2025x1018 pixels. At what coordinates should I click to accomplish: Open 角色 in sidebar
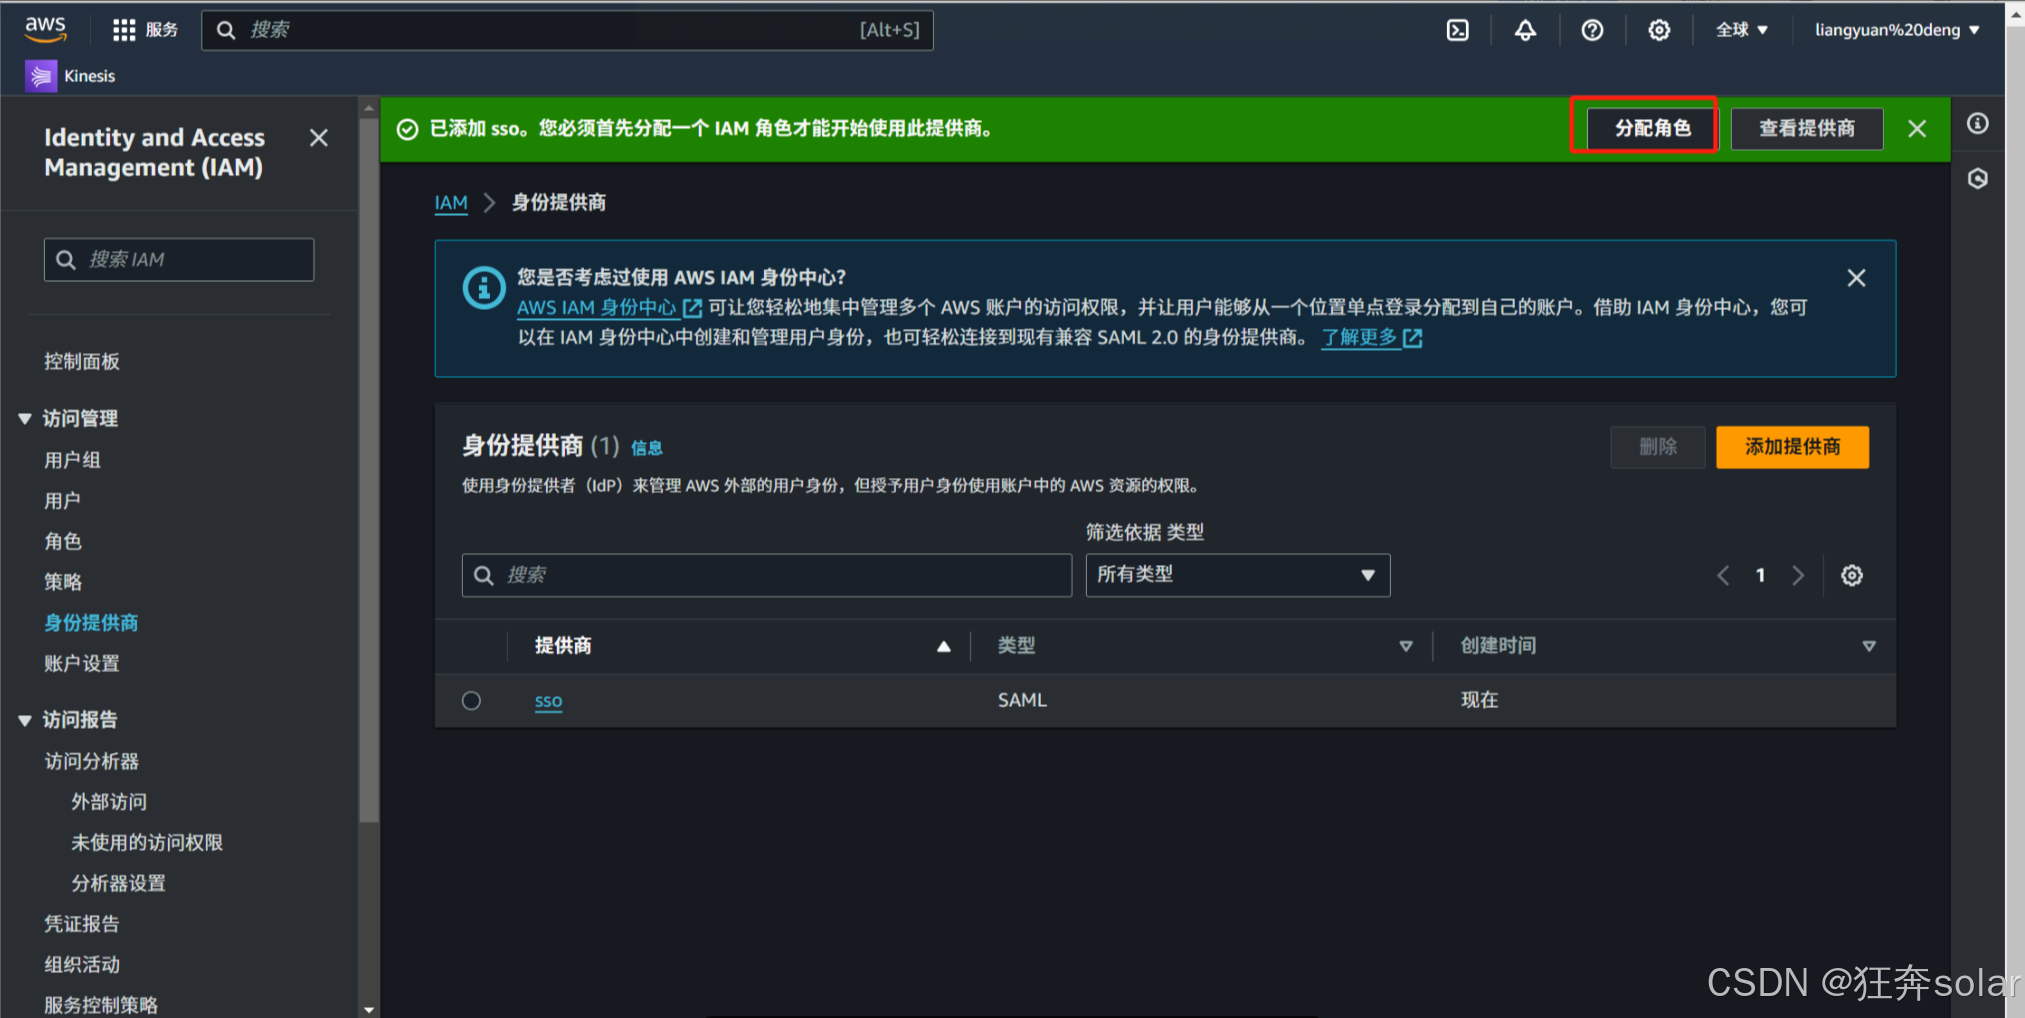click(x=62, y=541)
